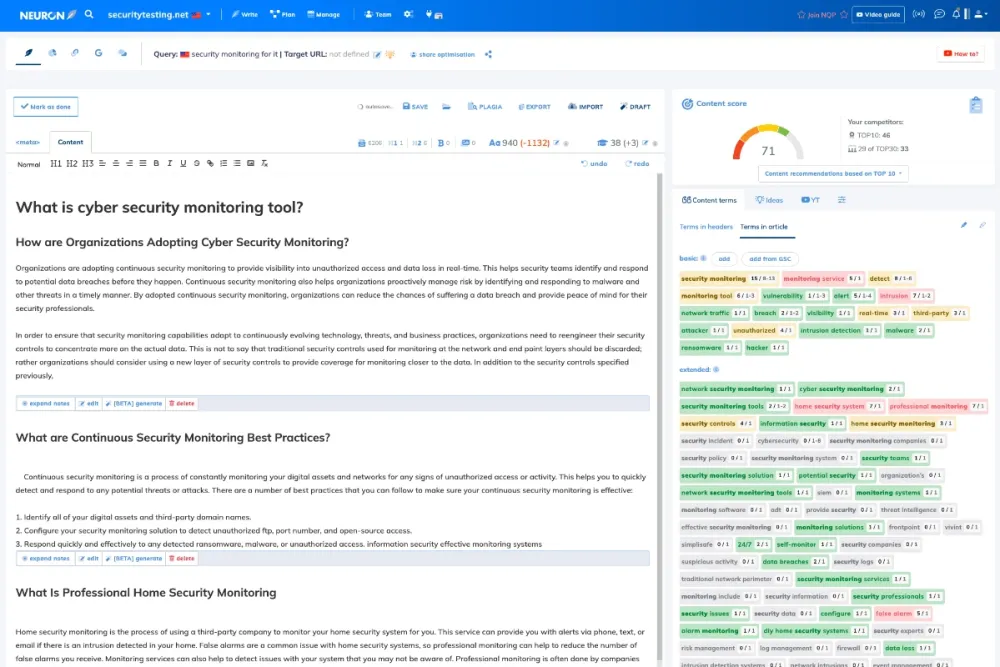Image resolution: width=1000 pixels, height=667 pixels.
Task: Click the 'security monitoring' term tag
Action: tap(729, 279)
